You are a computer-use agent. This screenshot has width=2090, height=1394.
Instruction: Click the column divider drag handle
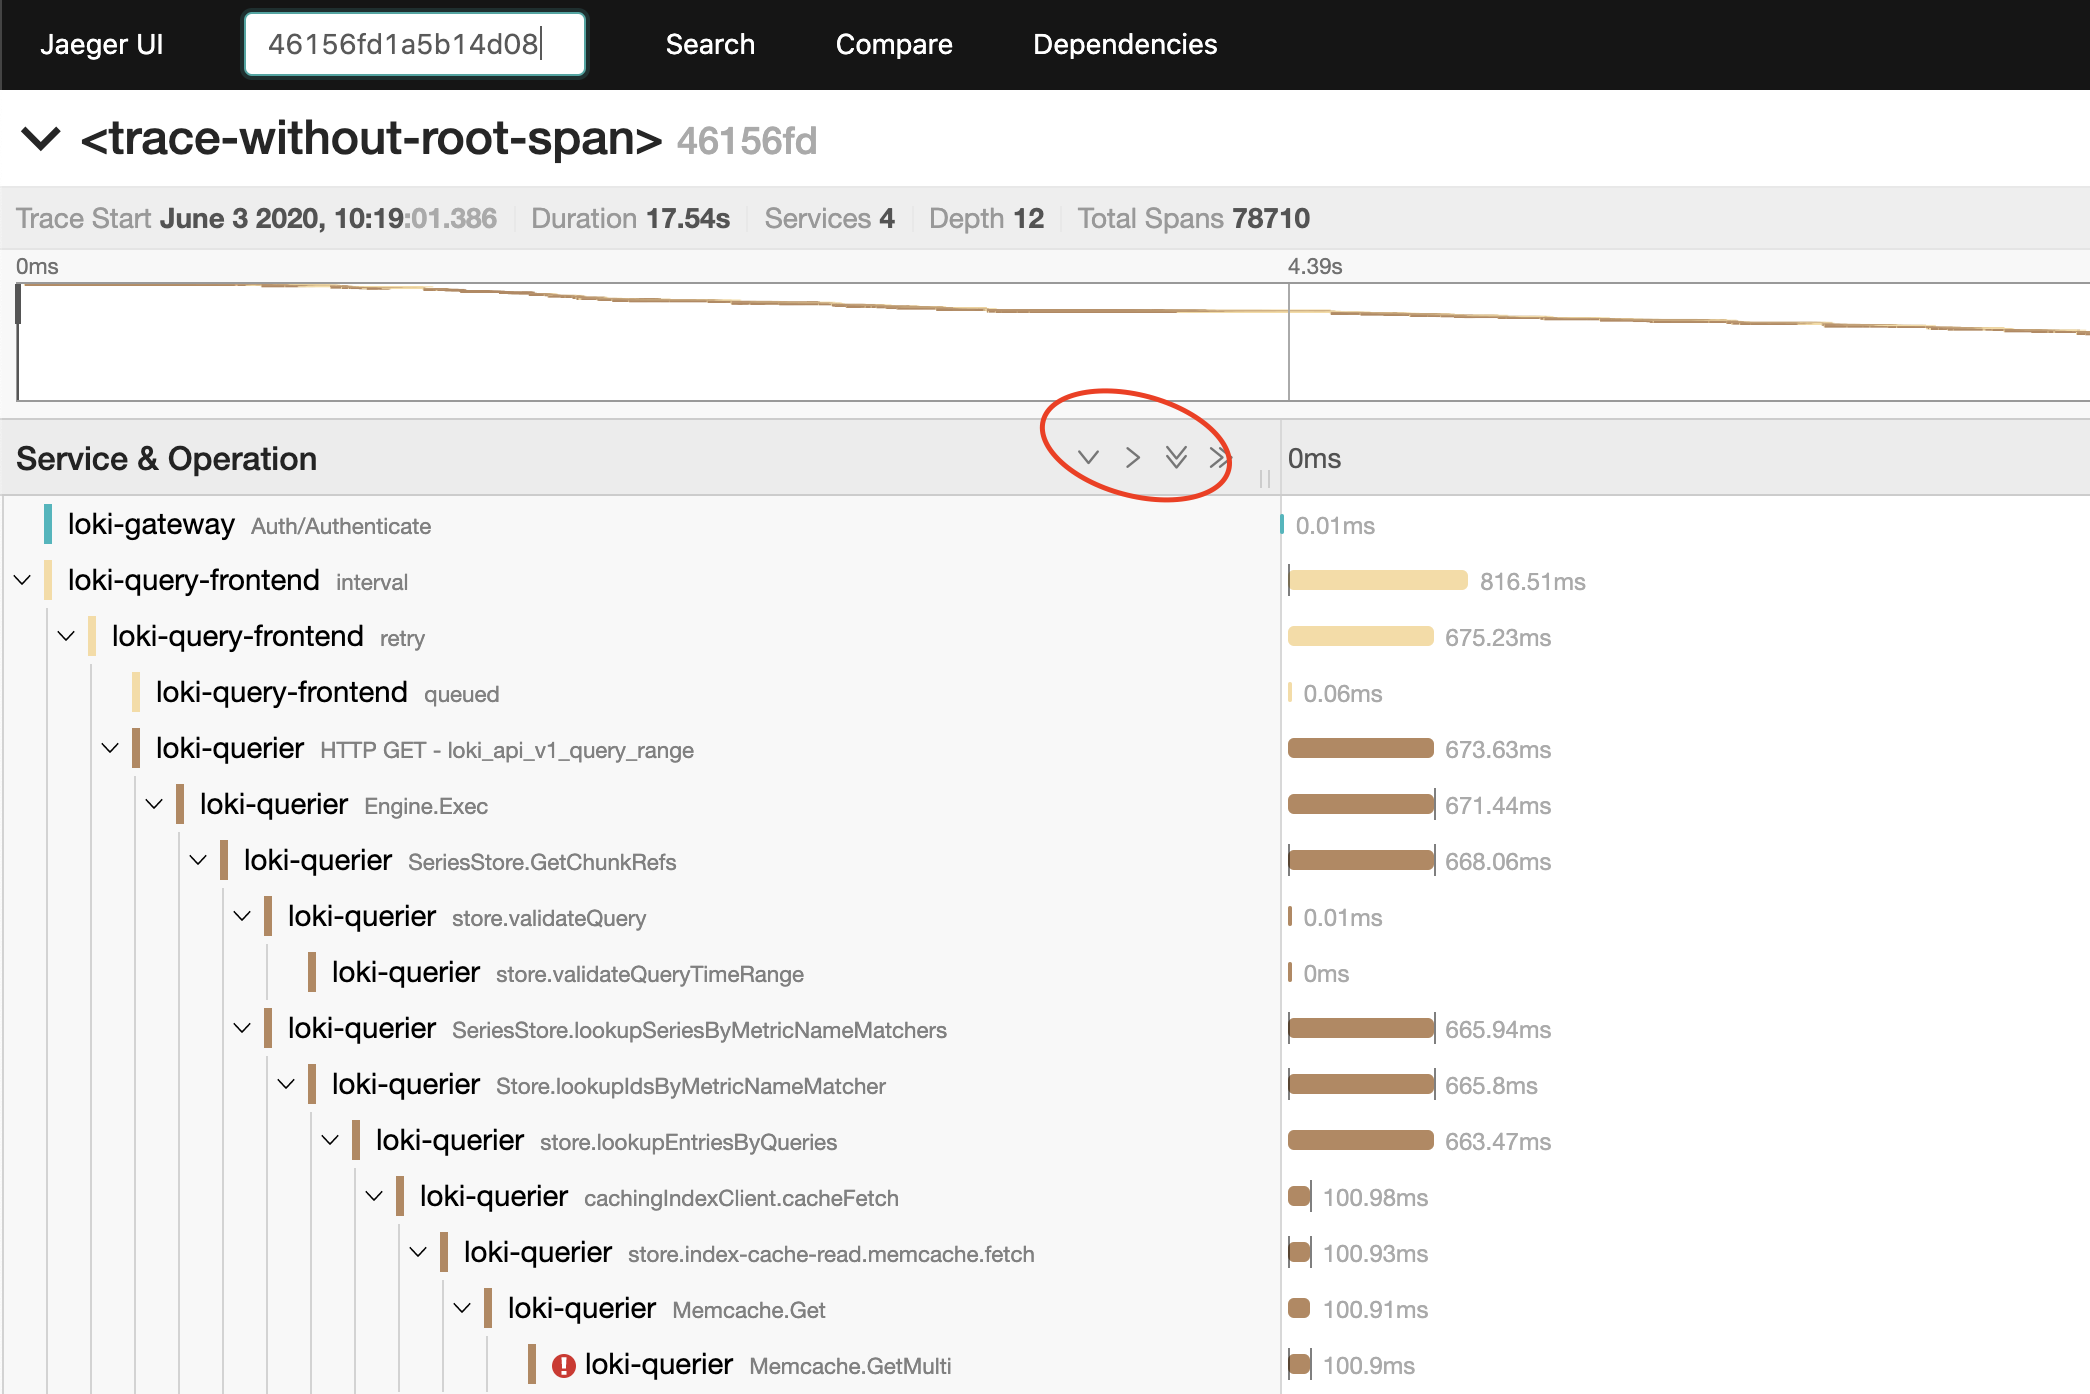point(1265,479)
